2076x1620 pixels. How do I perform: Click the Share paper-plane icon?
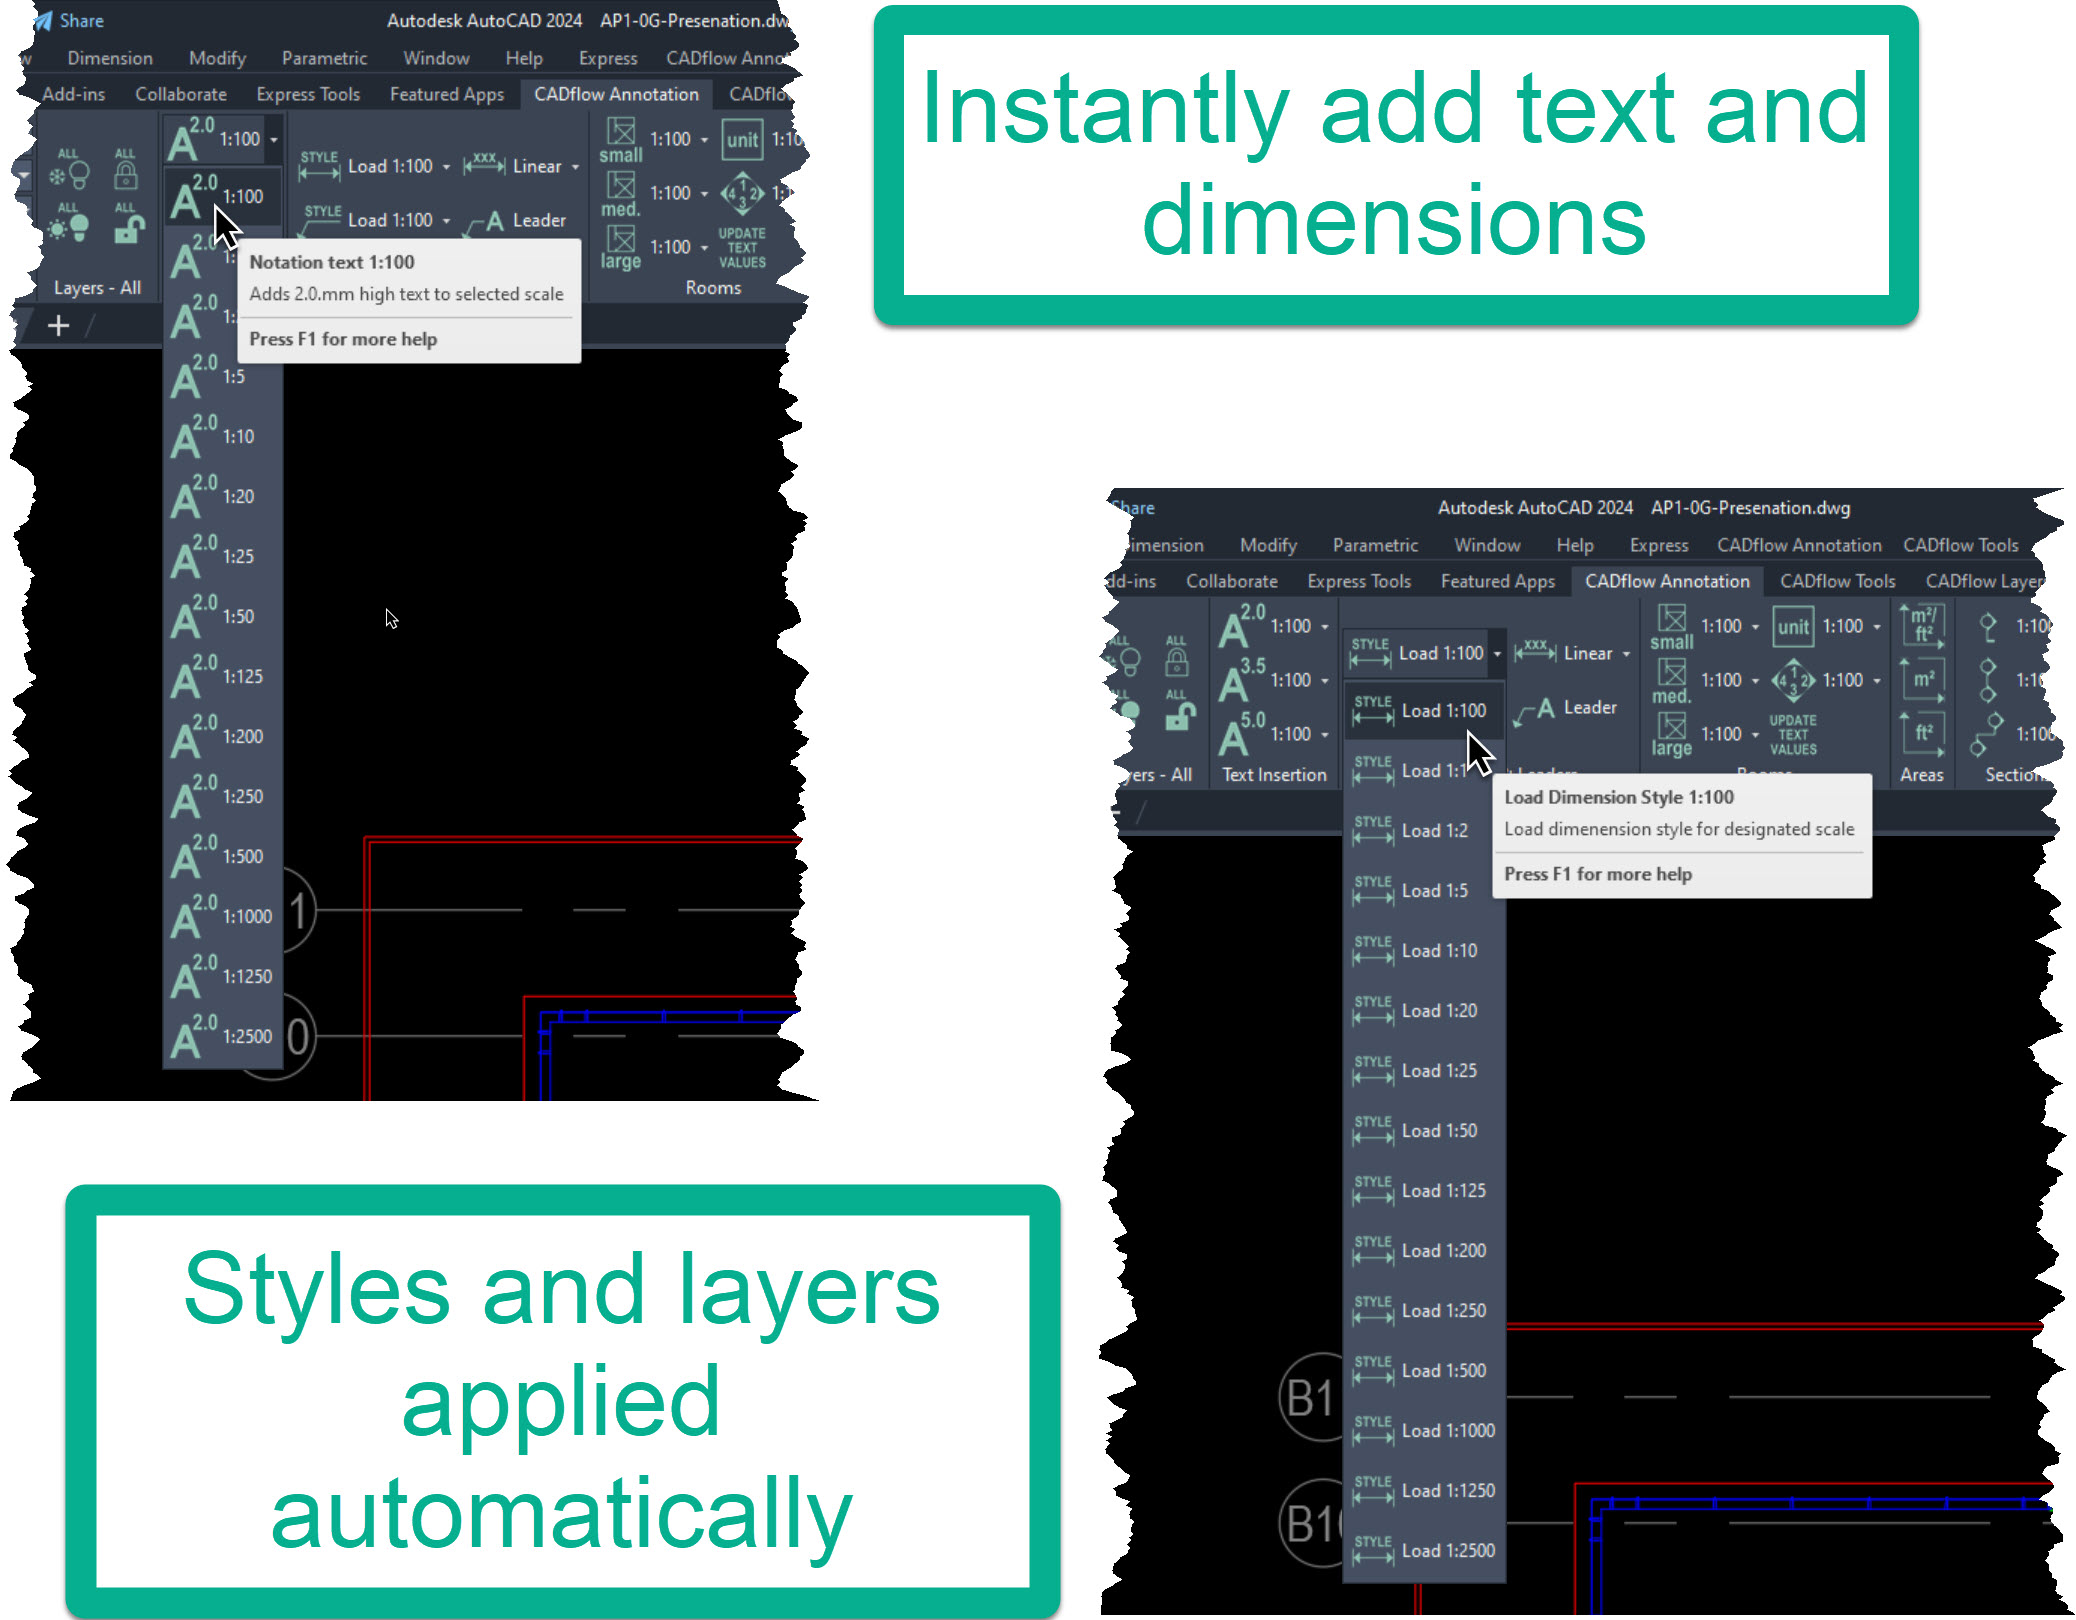(43, 21)
